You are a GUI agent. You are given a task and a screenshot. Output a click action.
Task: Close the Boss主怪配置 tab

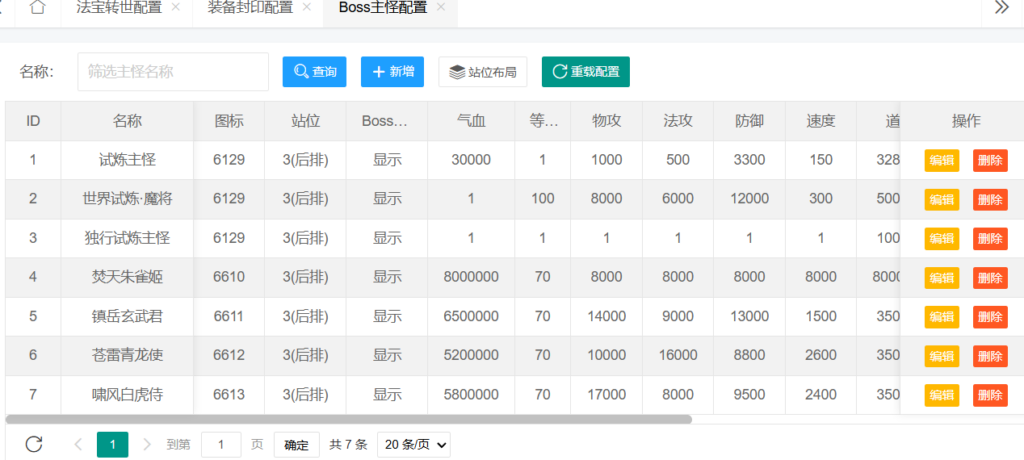(x=441, y=7)
